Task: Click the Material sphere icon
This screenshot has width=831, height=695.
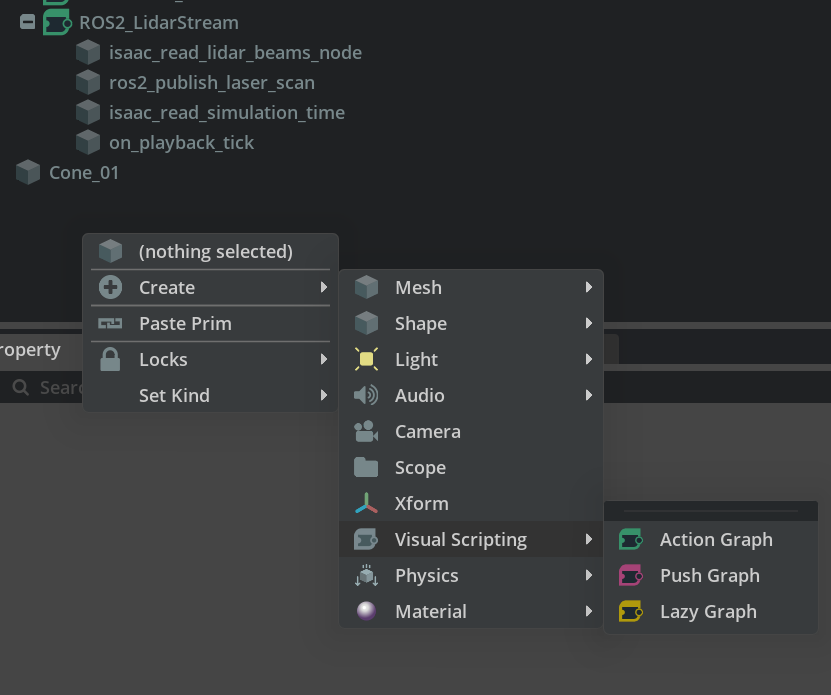Action: tap(366, 611)
